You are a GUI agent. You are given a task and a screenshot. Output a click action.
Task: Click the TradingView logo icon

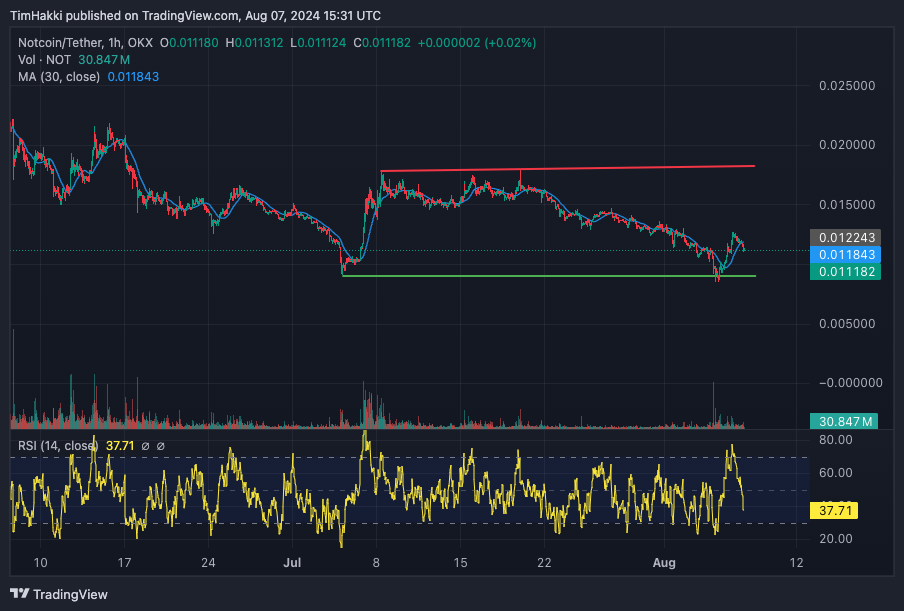[20, 594]
